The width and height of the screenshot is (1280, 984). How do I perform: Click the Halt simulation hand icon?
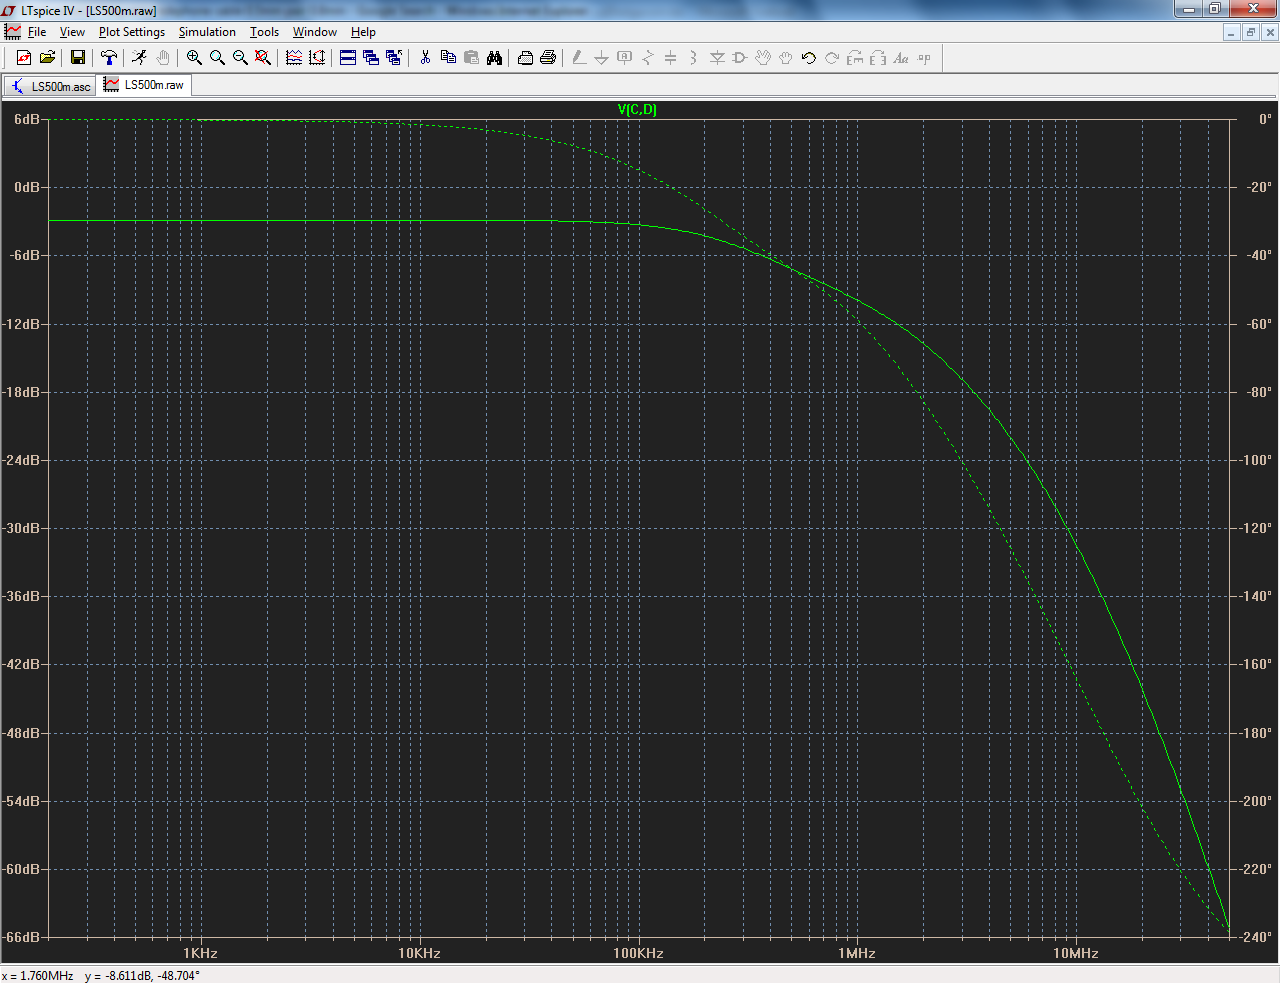pos(163,58)
